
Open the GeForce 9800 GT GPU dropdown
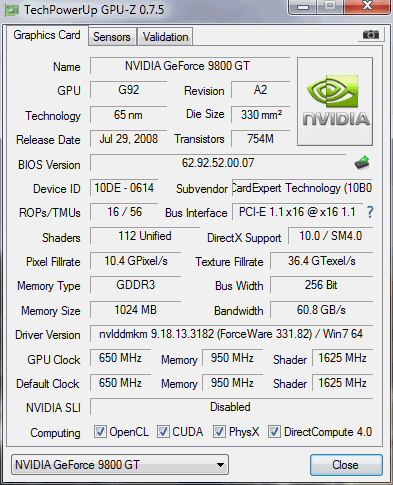(120, 464)
